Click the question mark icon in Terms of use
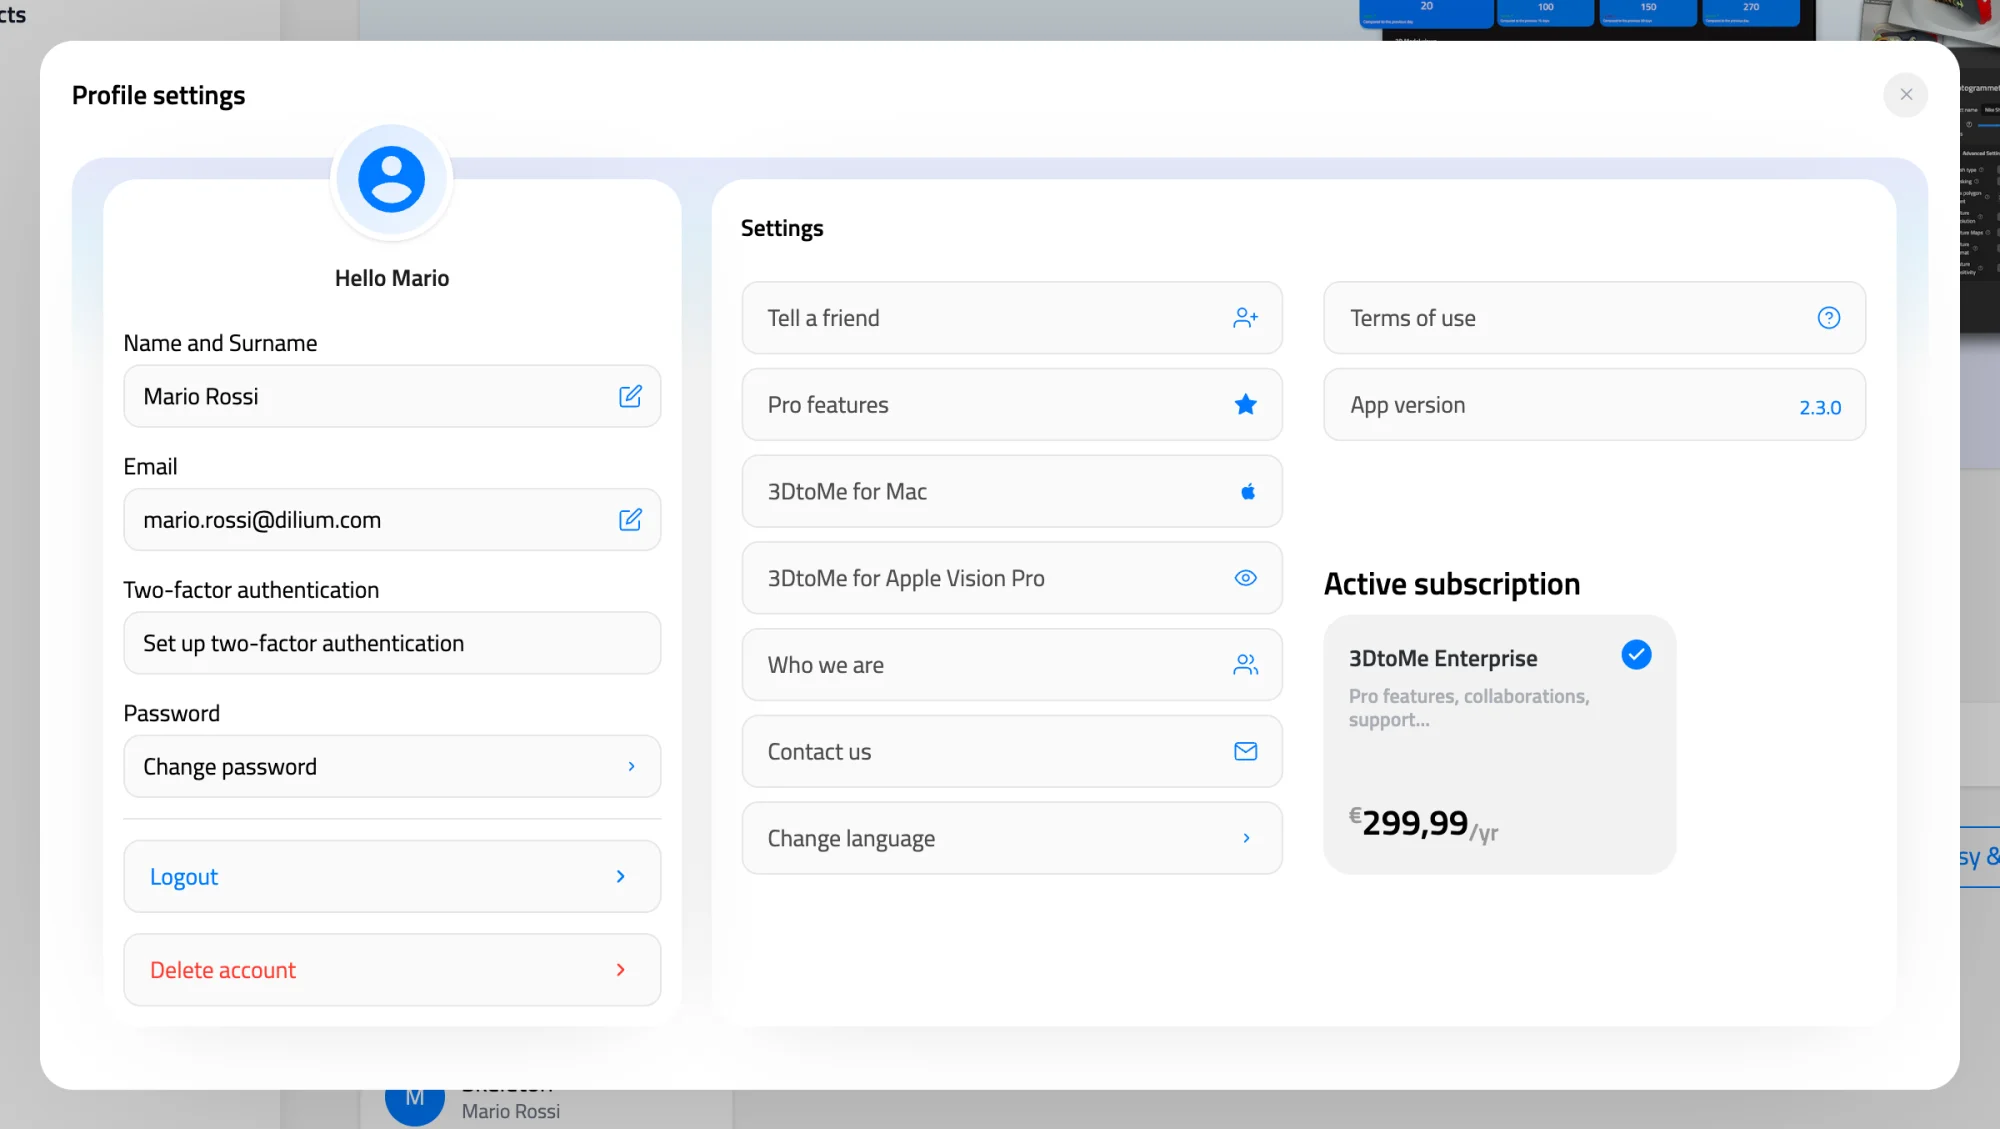The image size is (2000, 1129). point(1828,318)
